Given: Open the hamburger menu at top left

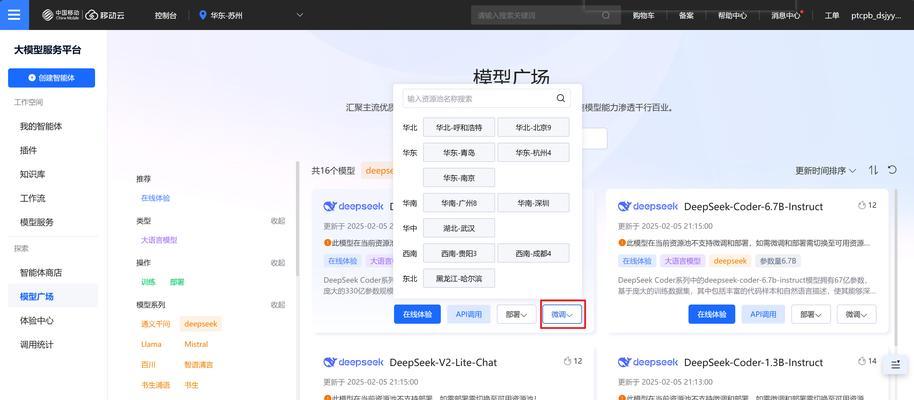Looking at the screenshot, I should (x=14, y=15).
